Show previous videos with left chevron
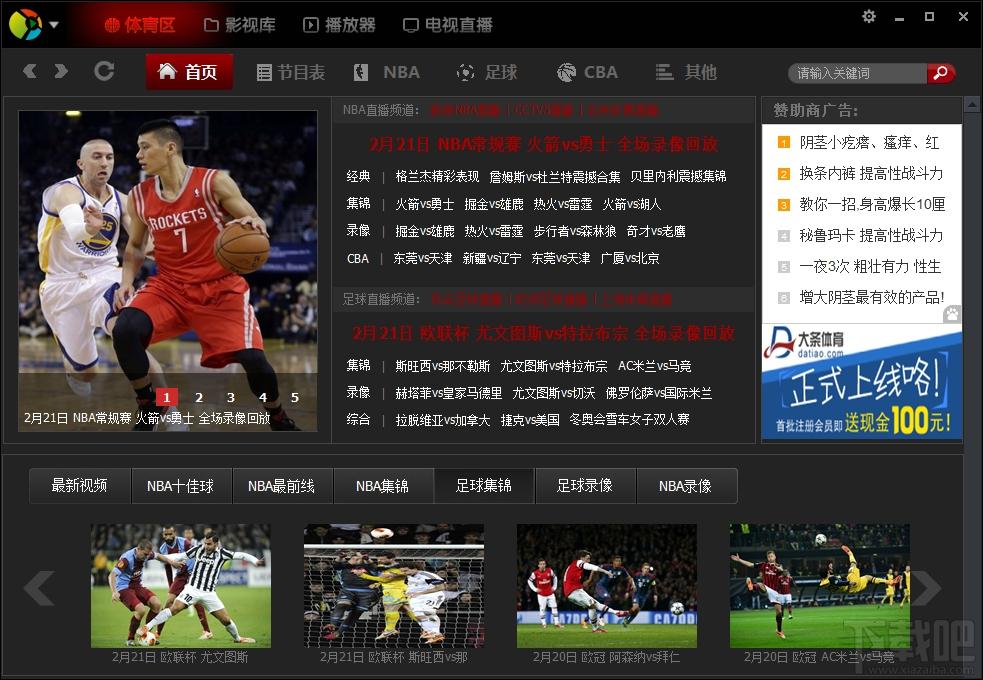 [x=39, y=588]
